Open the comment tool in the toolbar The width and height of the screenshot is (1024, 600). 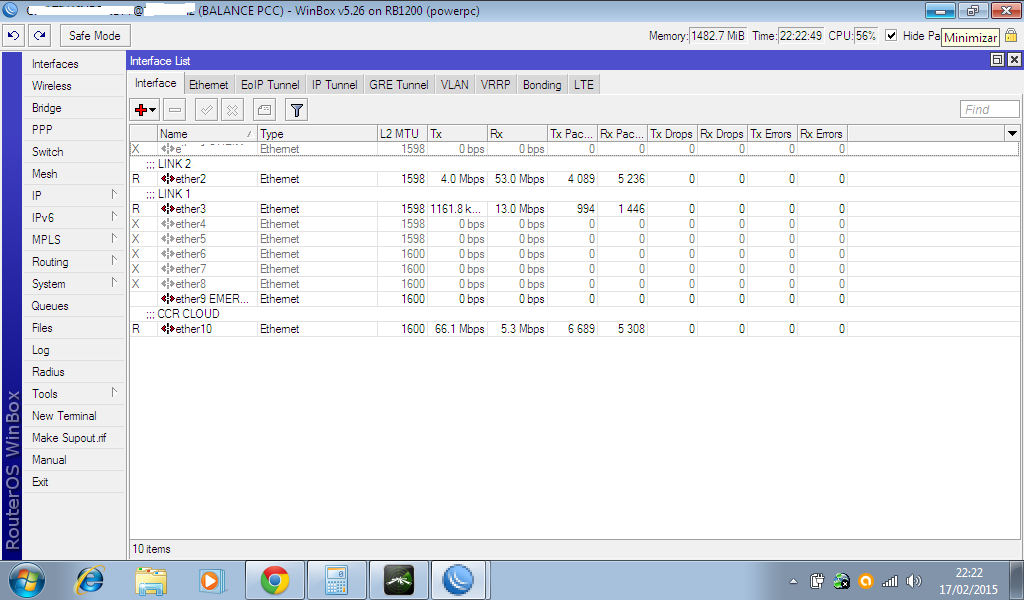[264, 110]
